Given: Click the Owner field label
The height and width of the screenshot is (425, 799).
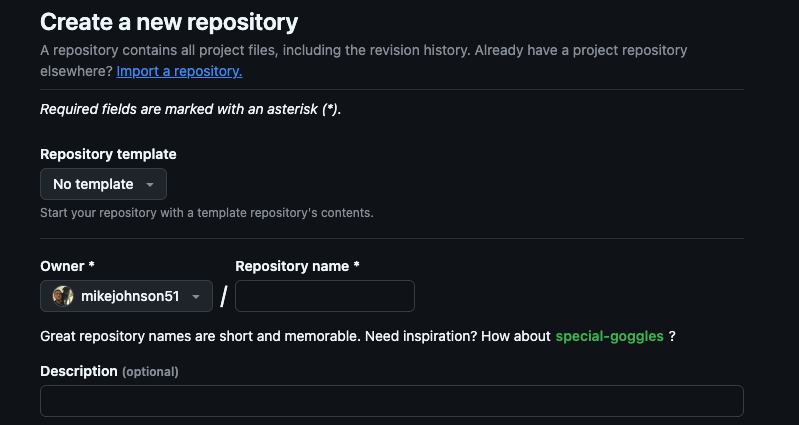Looking at the screenshot, I should [67, 266].
